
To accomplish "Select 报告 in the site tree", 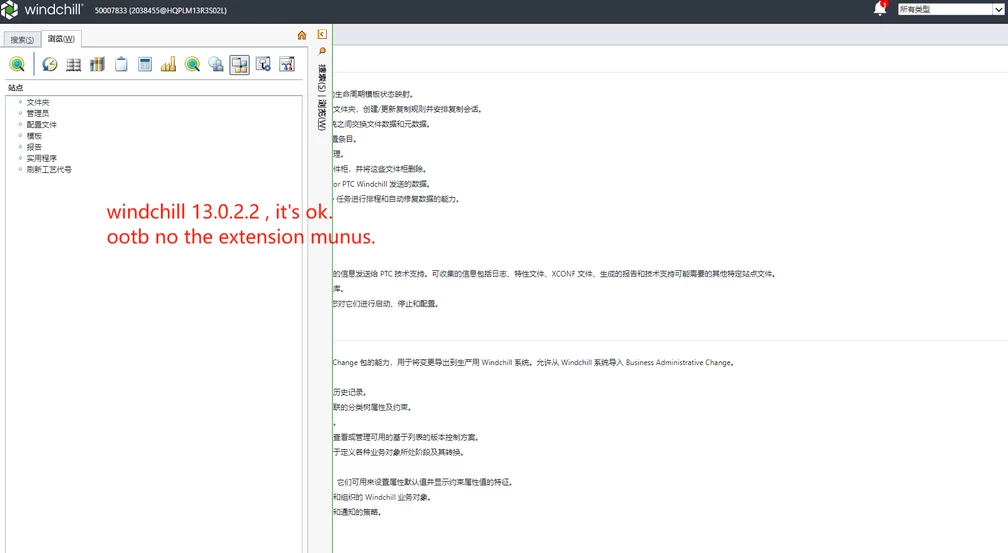I will pyautogui.click(x=34, y=147).
